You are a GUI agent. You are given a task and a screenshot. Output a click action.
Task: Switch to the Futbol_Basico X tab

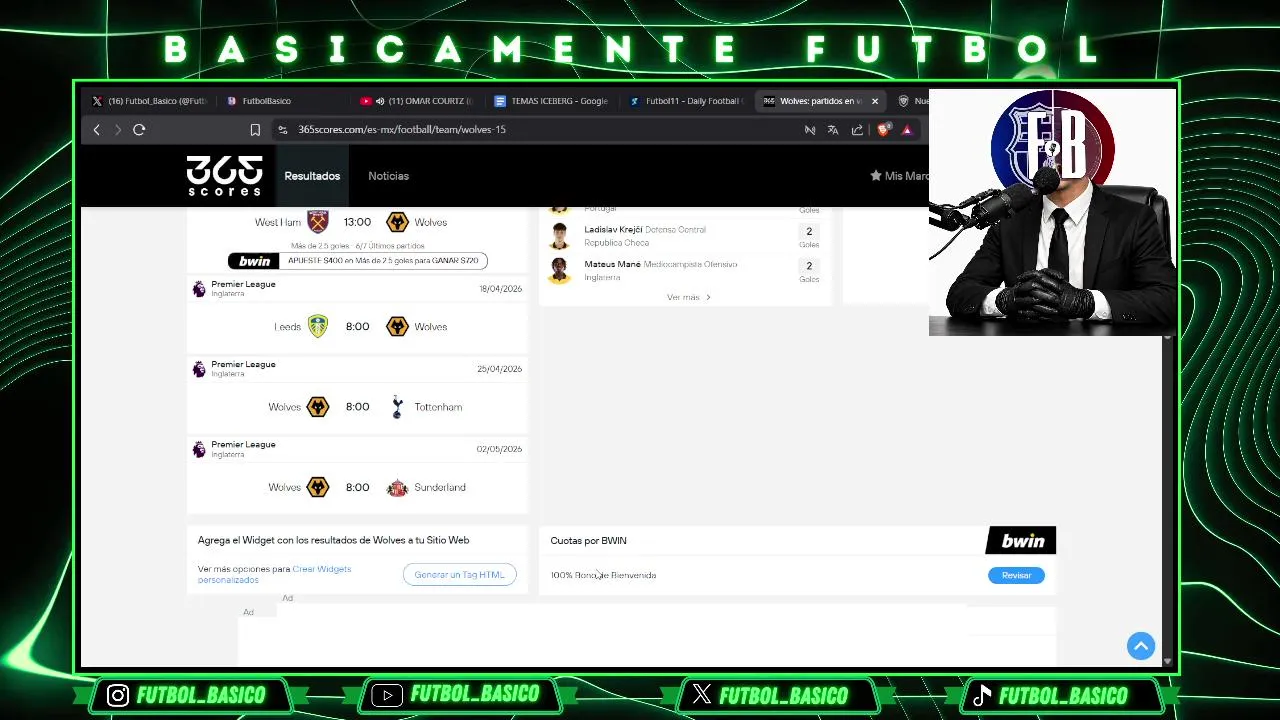click(x=149, y=101)
